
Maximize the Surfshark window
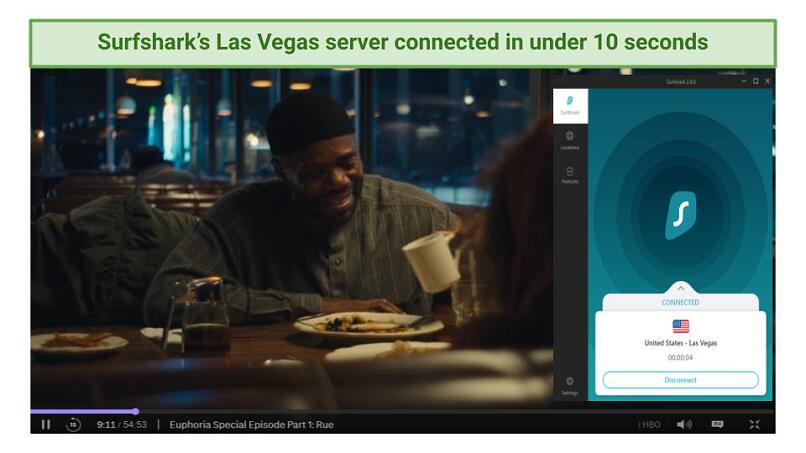tap(756, 81)
